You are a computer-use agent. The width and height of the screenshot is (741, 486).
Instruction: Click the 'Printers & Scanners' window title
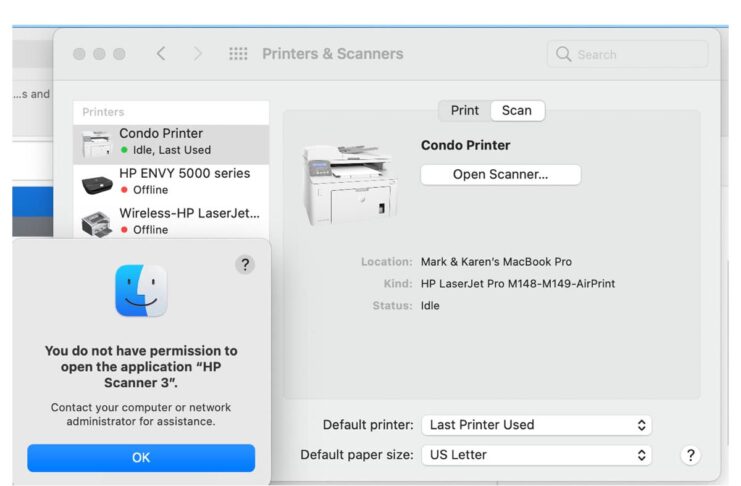(x=333, y=54)
